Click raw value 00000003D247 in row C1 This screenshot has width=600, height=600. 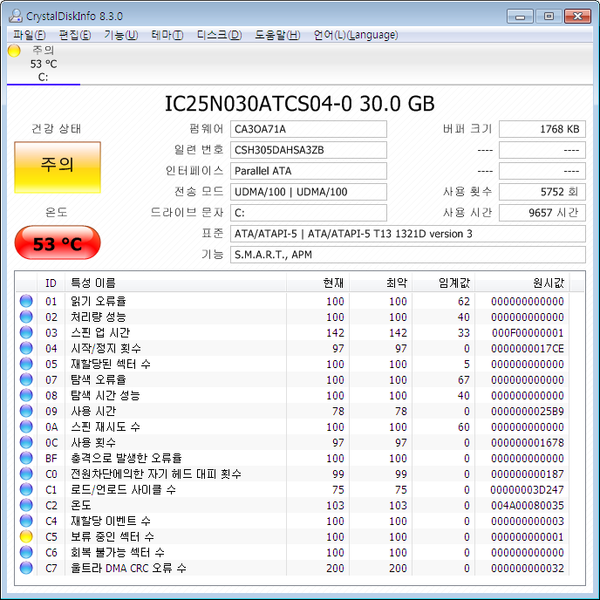coord(527,489)
